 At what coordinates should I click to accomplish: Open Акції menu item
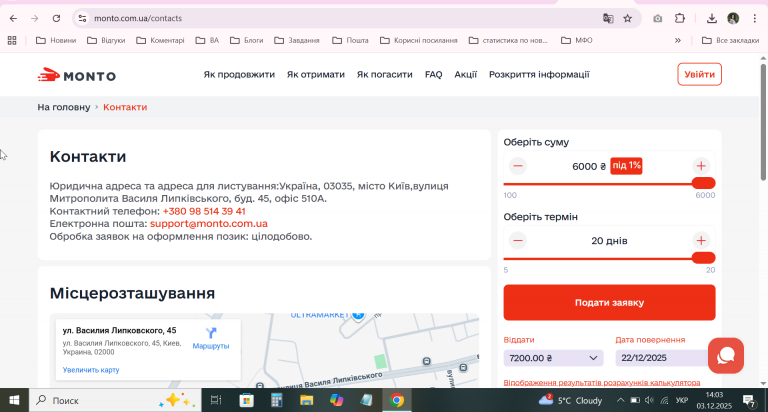point(465,74)
